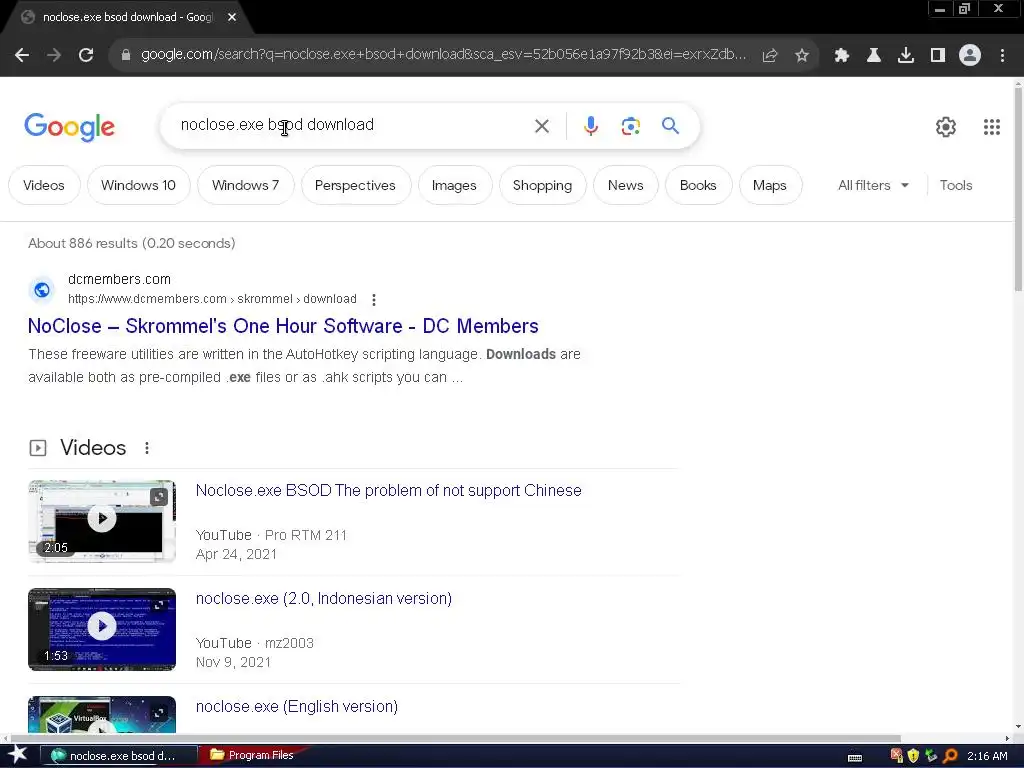
Task: Click the YouTube · mz2003 source text
Action: 255,643
